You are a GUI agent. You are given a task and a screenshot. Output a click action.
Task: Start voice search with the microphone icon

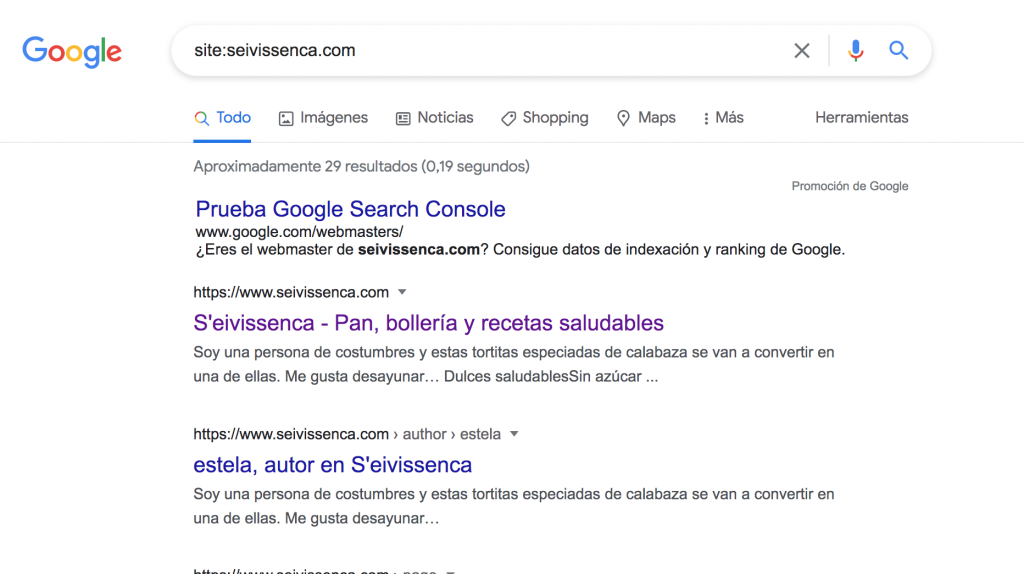point(856,50)
